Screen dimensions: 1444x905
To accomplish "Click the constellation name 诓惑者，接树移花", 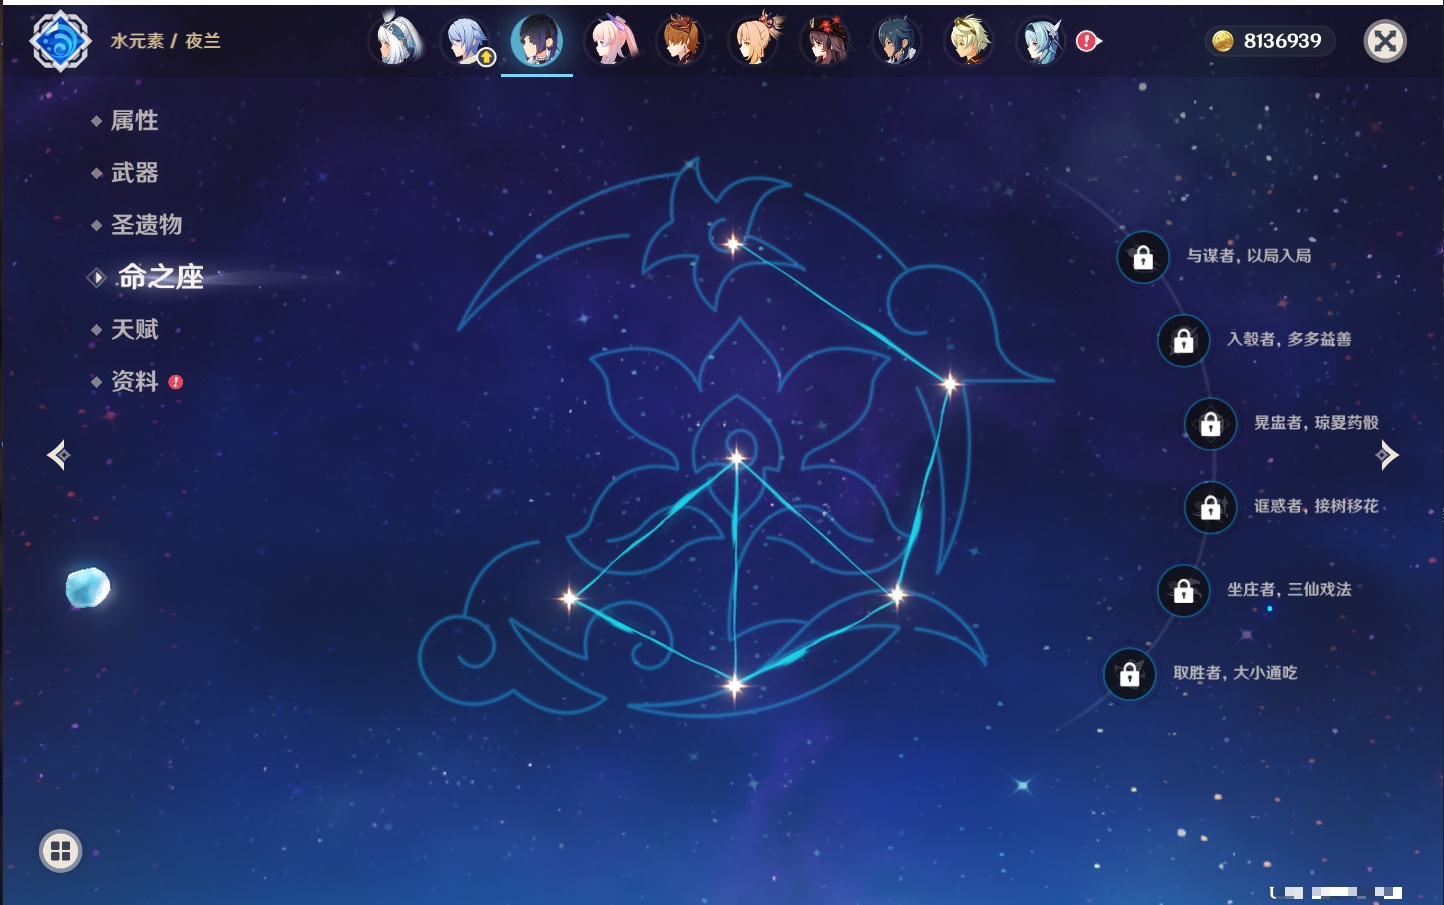I will pos(1316,506).
